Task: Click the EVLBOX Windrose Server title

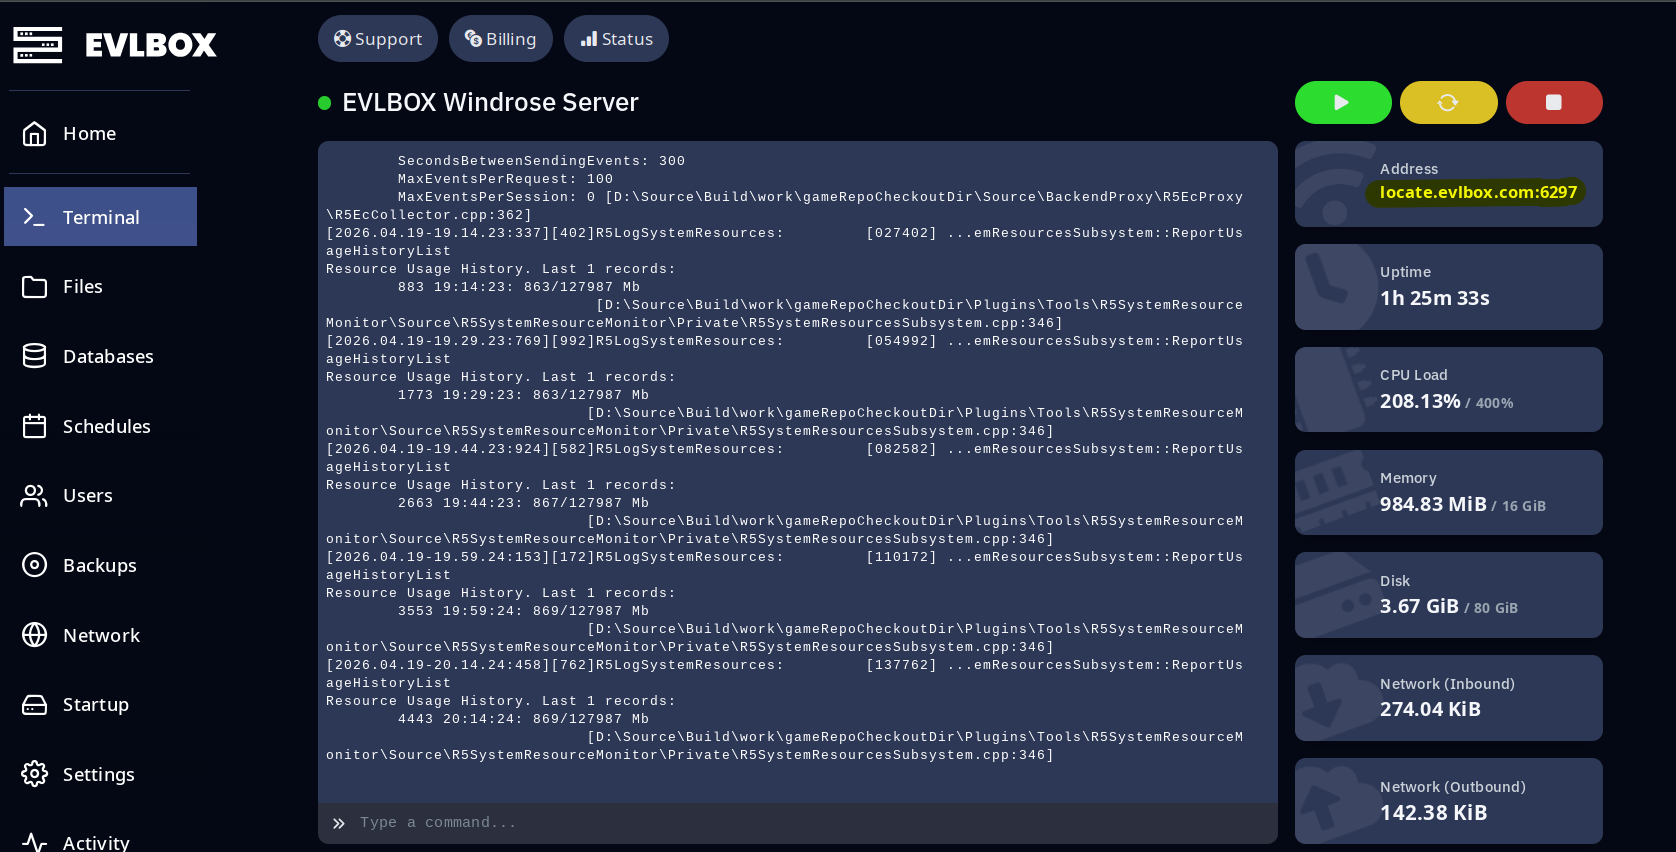Action: point(490,102)
